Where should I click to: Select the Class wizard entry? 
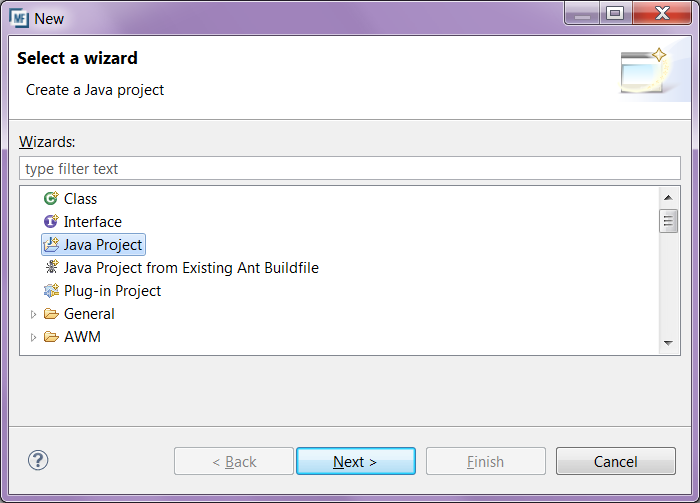pos(80,199)
